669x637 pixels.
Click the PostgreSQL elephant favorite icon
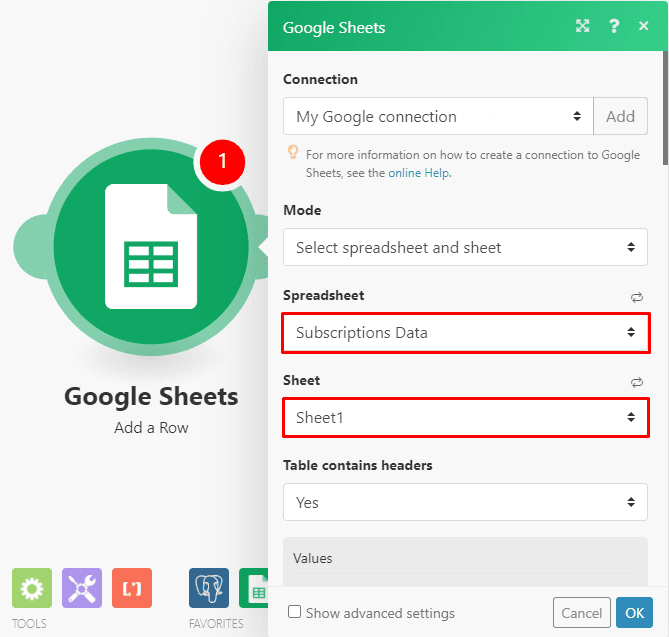[208, 589]
